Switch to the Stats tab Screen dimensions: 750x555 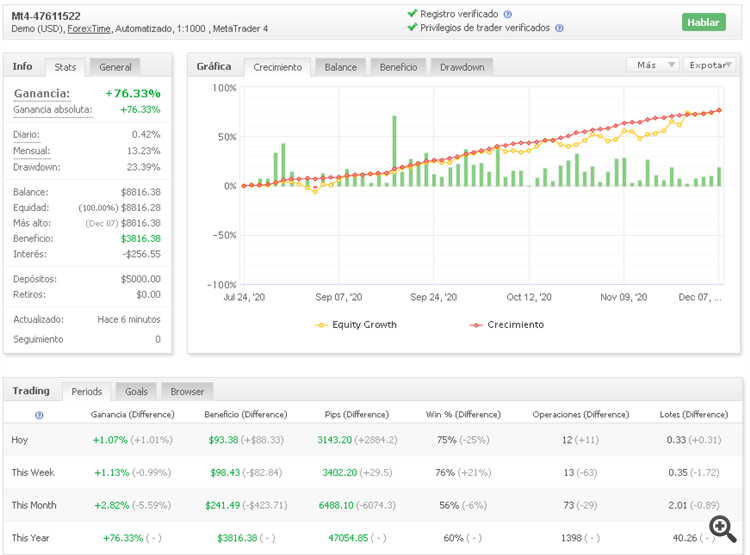tap(65, 67)
